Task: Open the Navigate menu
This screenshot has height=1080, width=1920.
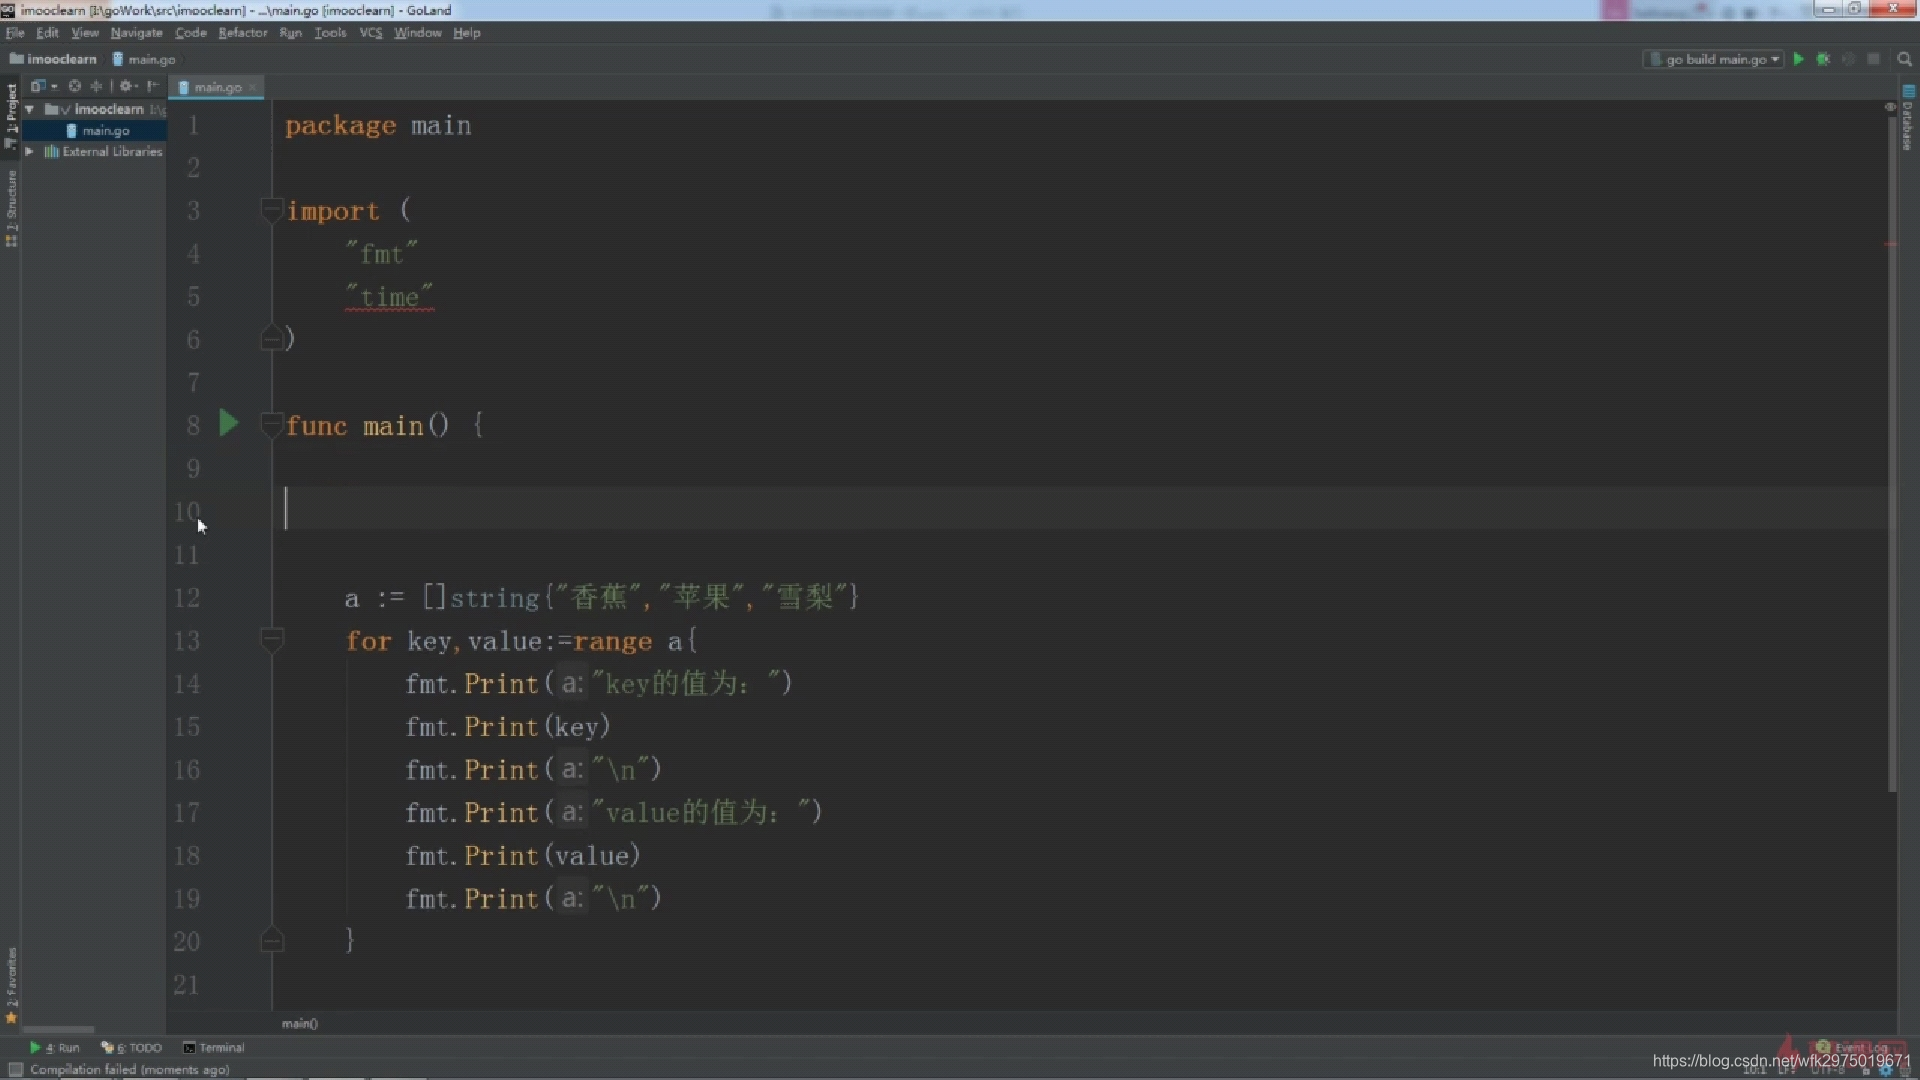Action: 136,33
